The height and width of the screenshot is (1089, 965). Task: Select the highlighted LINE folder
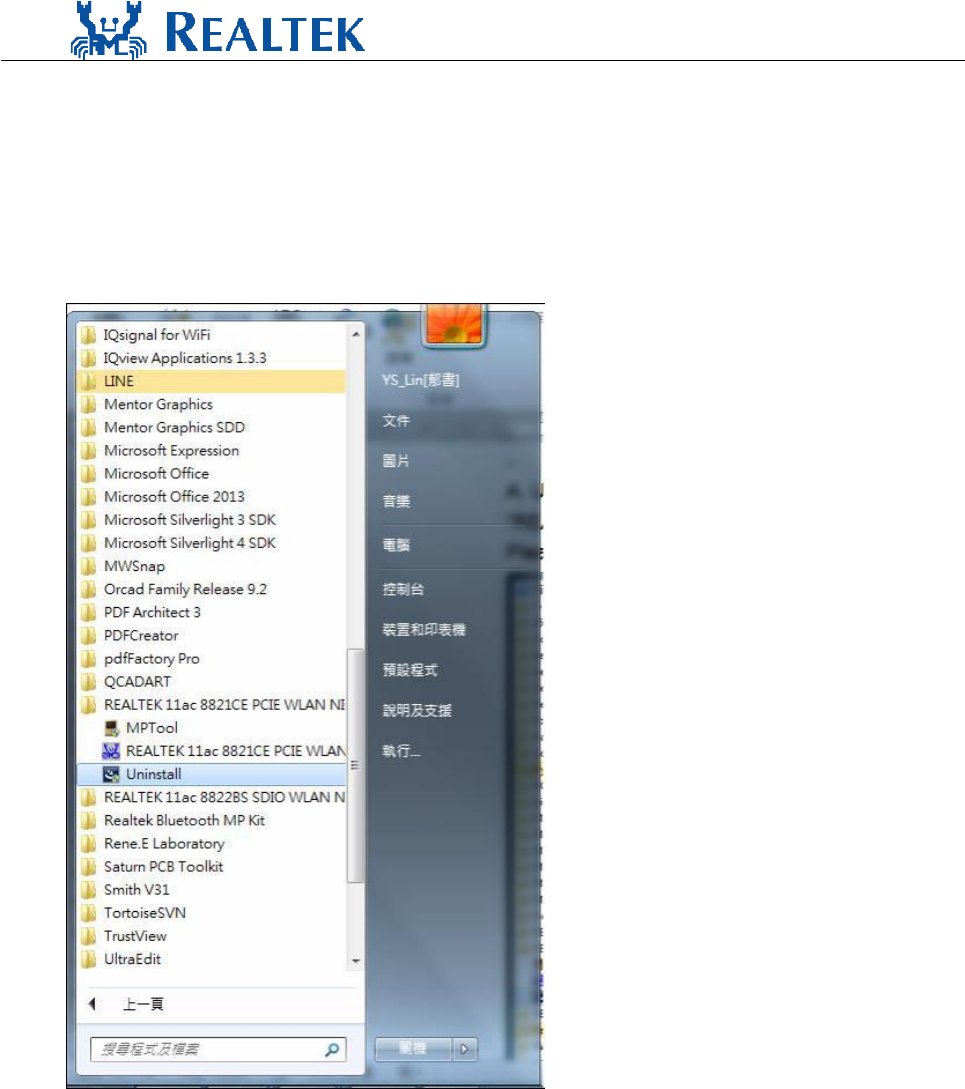point(211,381)
